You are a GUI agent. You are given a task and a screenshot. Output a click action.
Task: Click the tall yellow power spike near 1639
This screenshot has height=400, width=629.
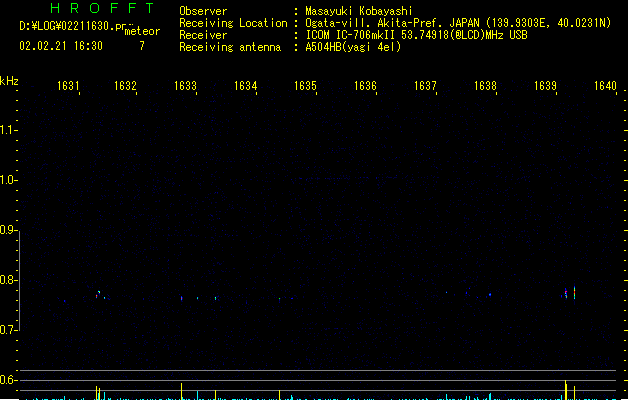point(566,389)
